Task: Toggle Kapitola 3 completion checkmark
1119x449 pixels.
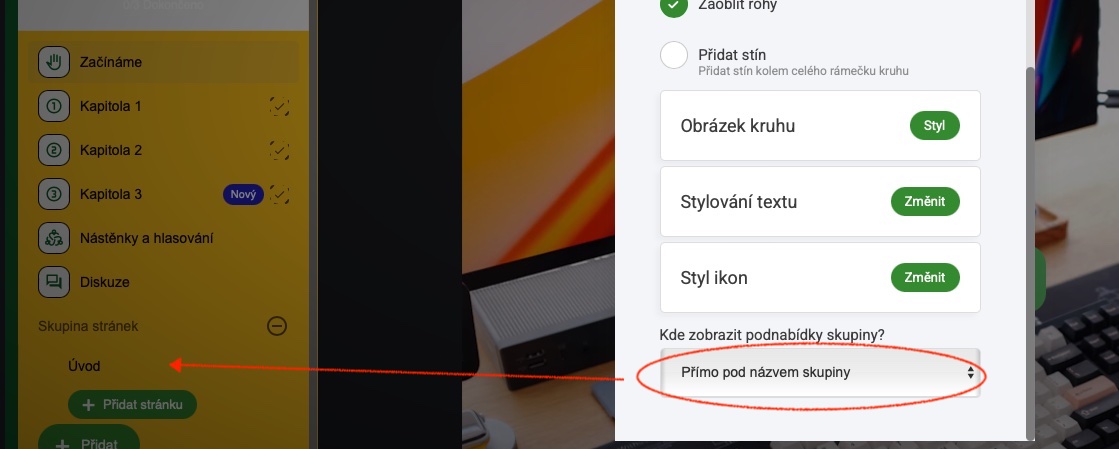Action: [x=279, y=194]
